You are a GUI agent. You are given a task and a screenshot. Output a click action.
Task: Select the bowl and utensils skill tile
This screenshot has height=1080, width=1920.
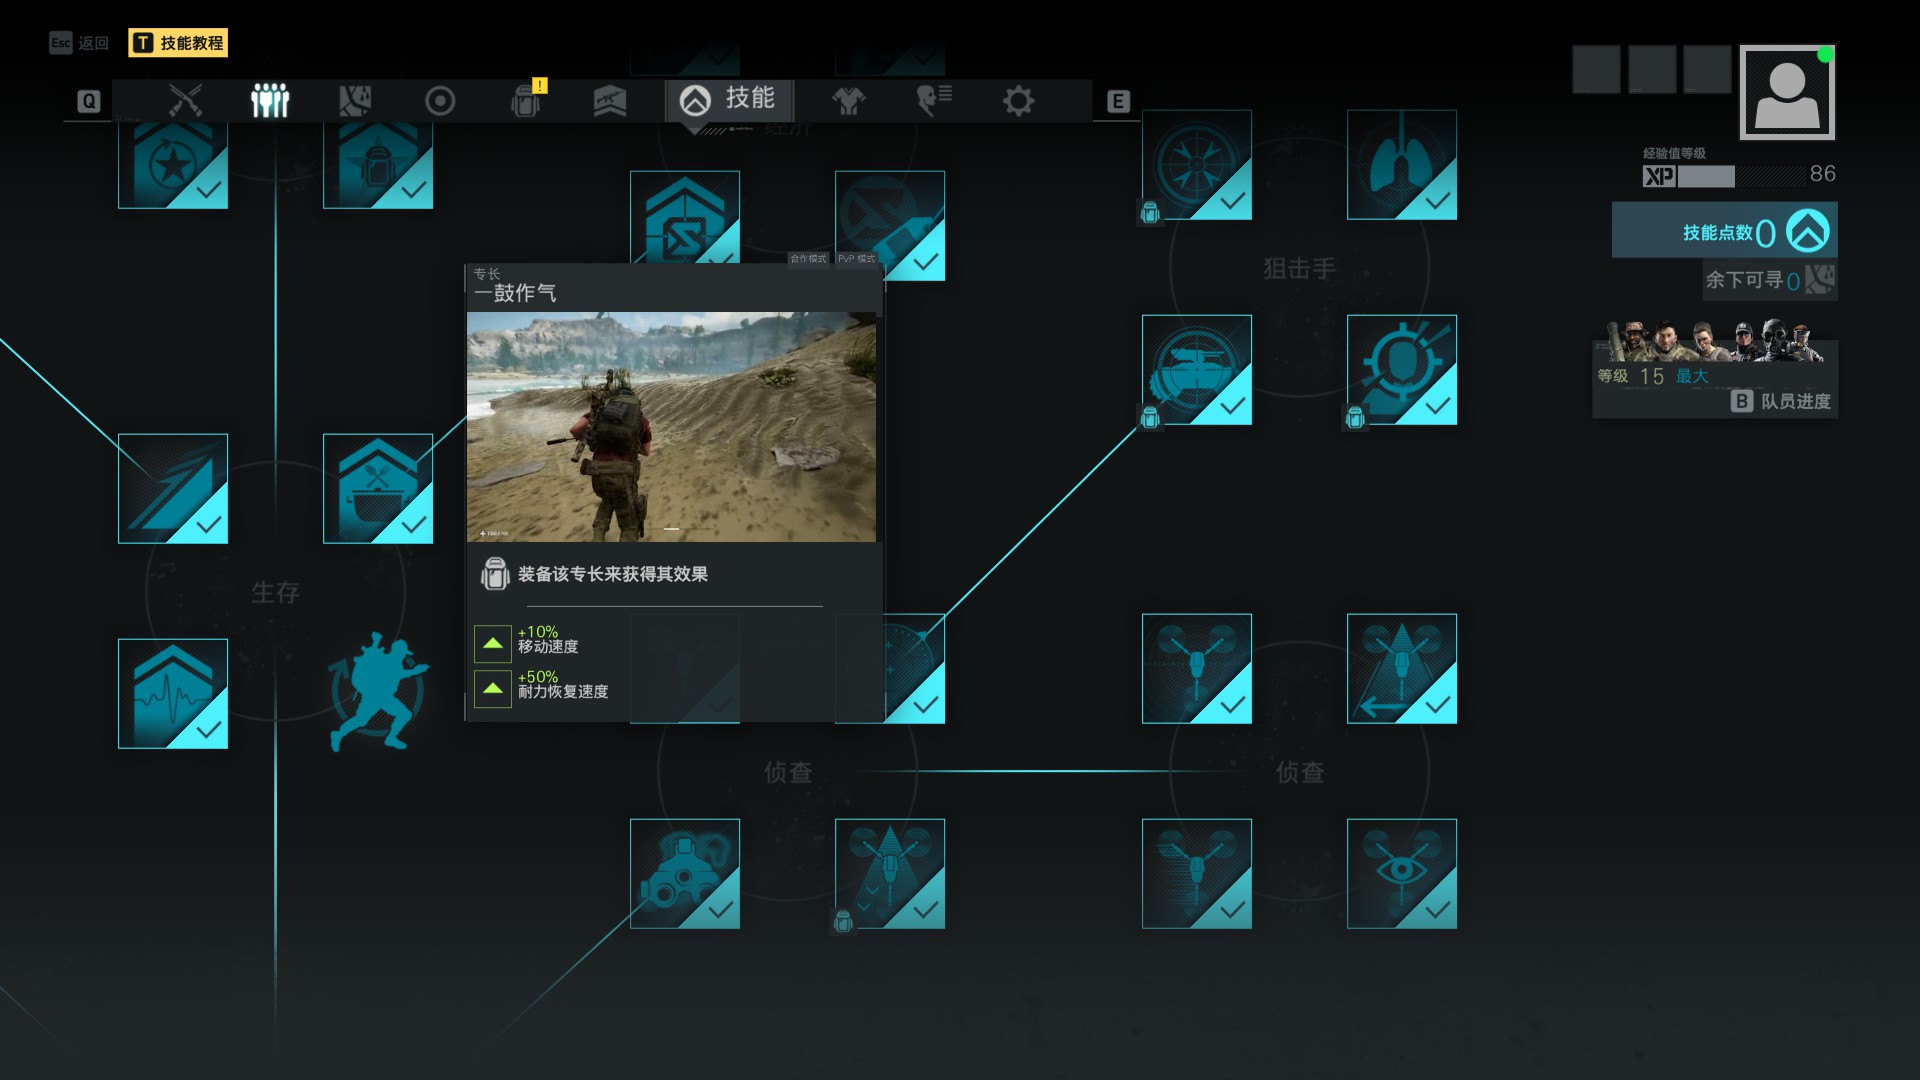click(x=378, y=488)
